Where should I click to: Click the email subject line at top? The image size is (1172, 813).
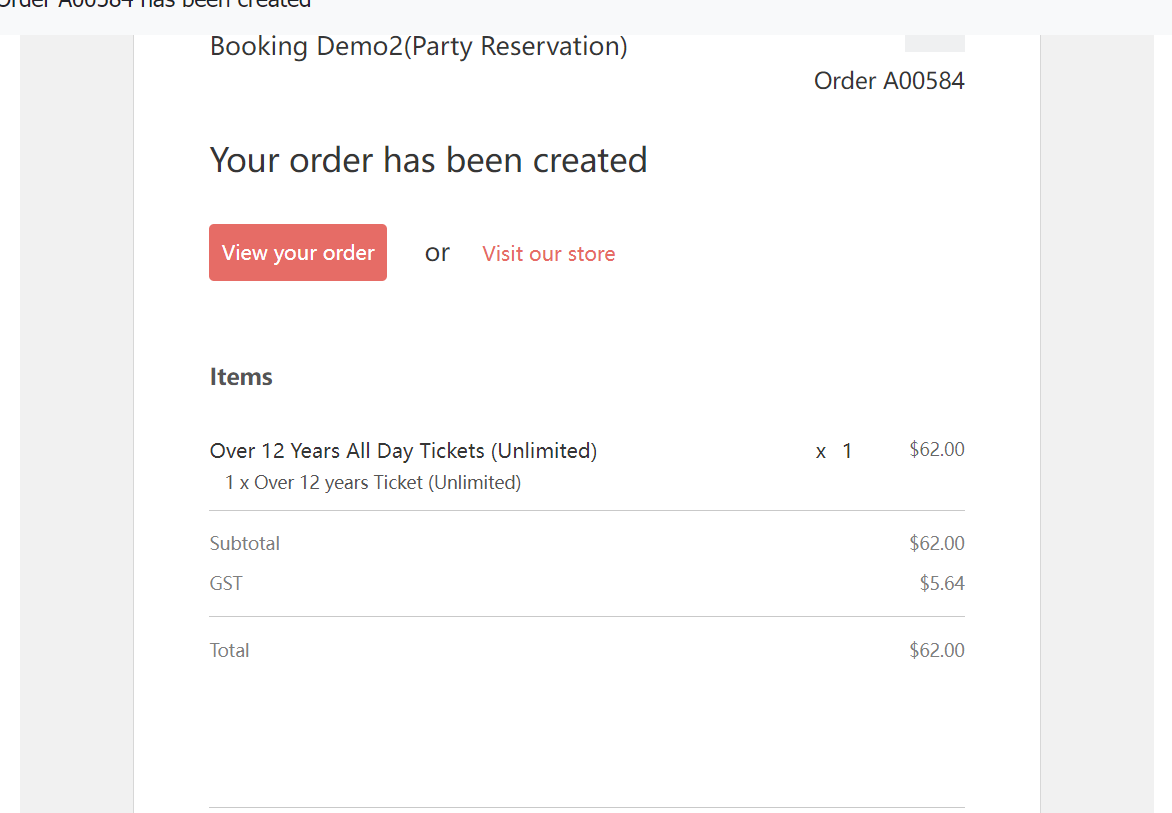point(156,4)
